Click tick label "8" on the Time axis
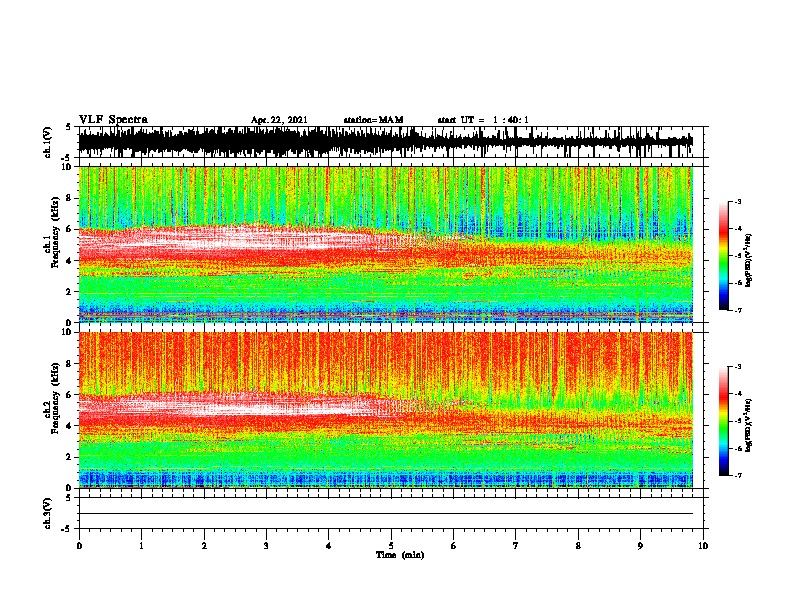This screenshot has height=612, width=792. [578, 546]
